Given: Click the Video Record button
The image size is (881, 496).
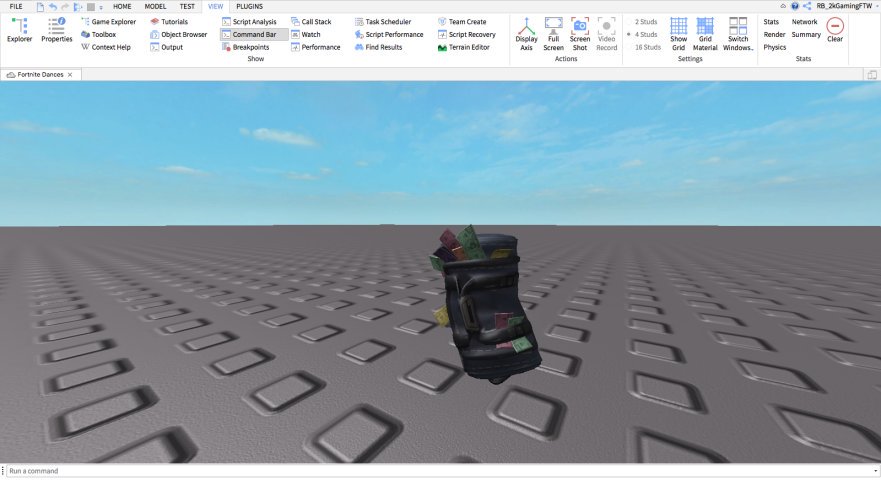Looking at the screenshot, I should coord(606,34).
